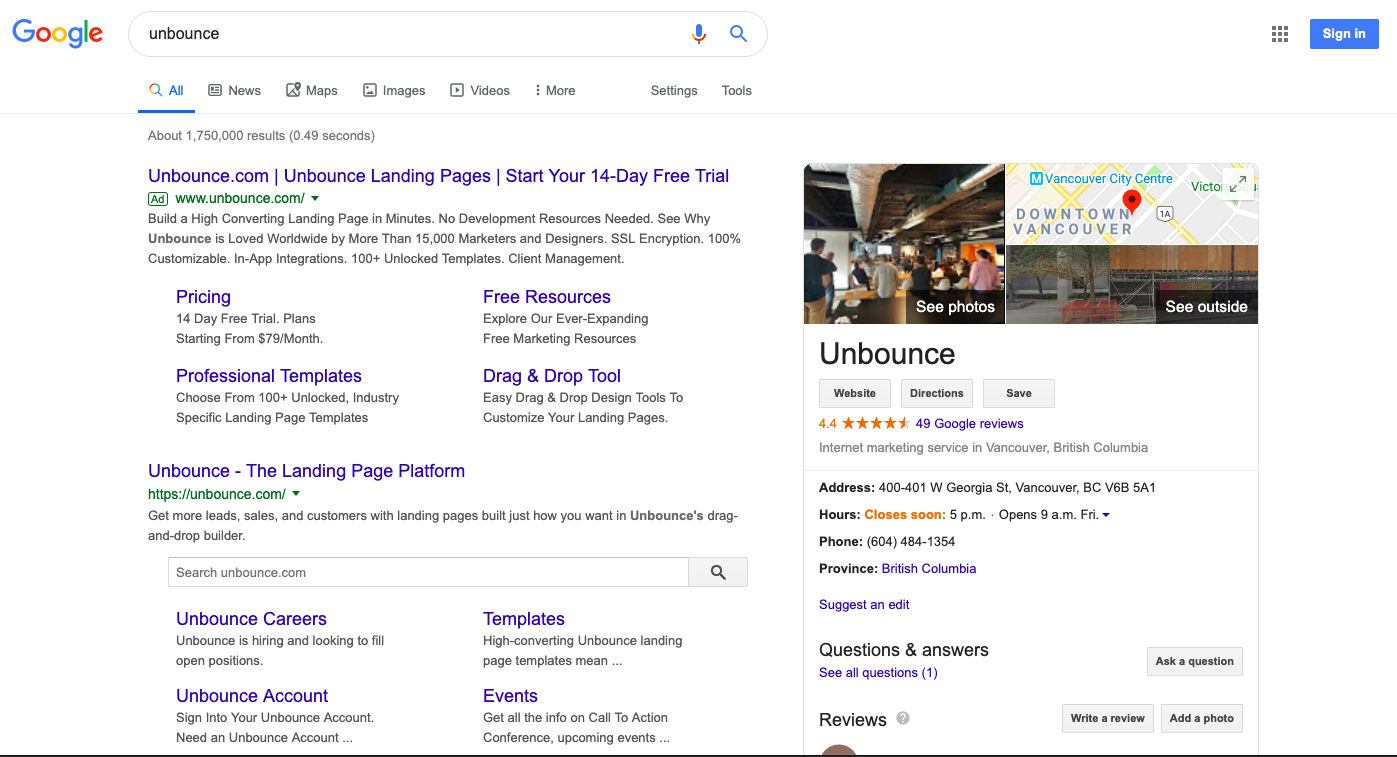This screenshot has height=757, width=1397.
Task: Click the Sign in button
Action: [1343, 34]
